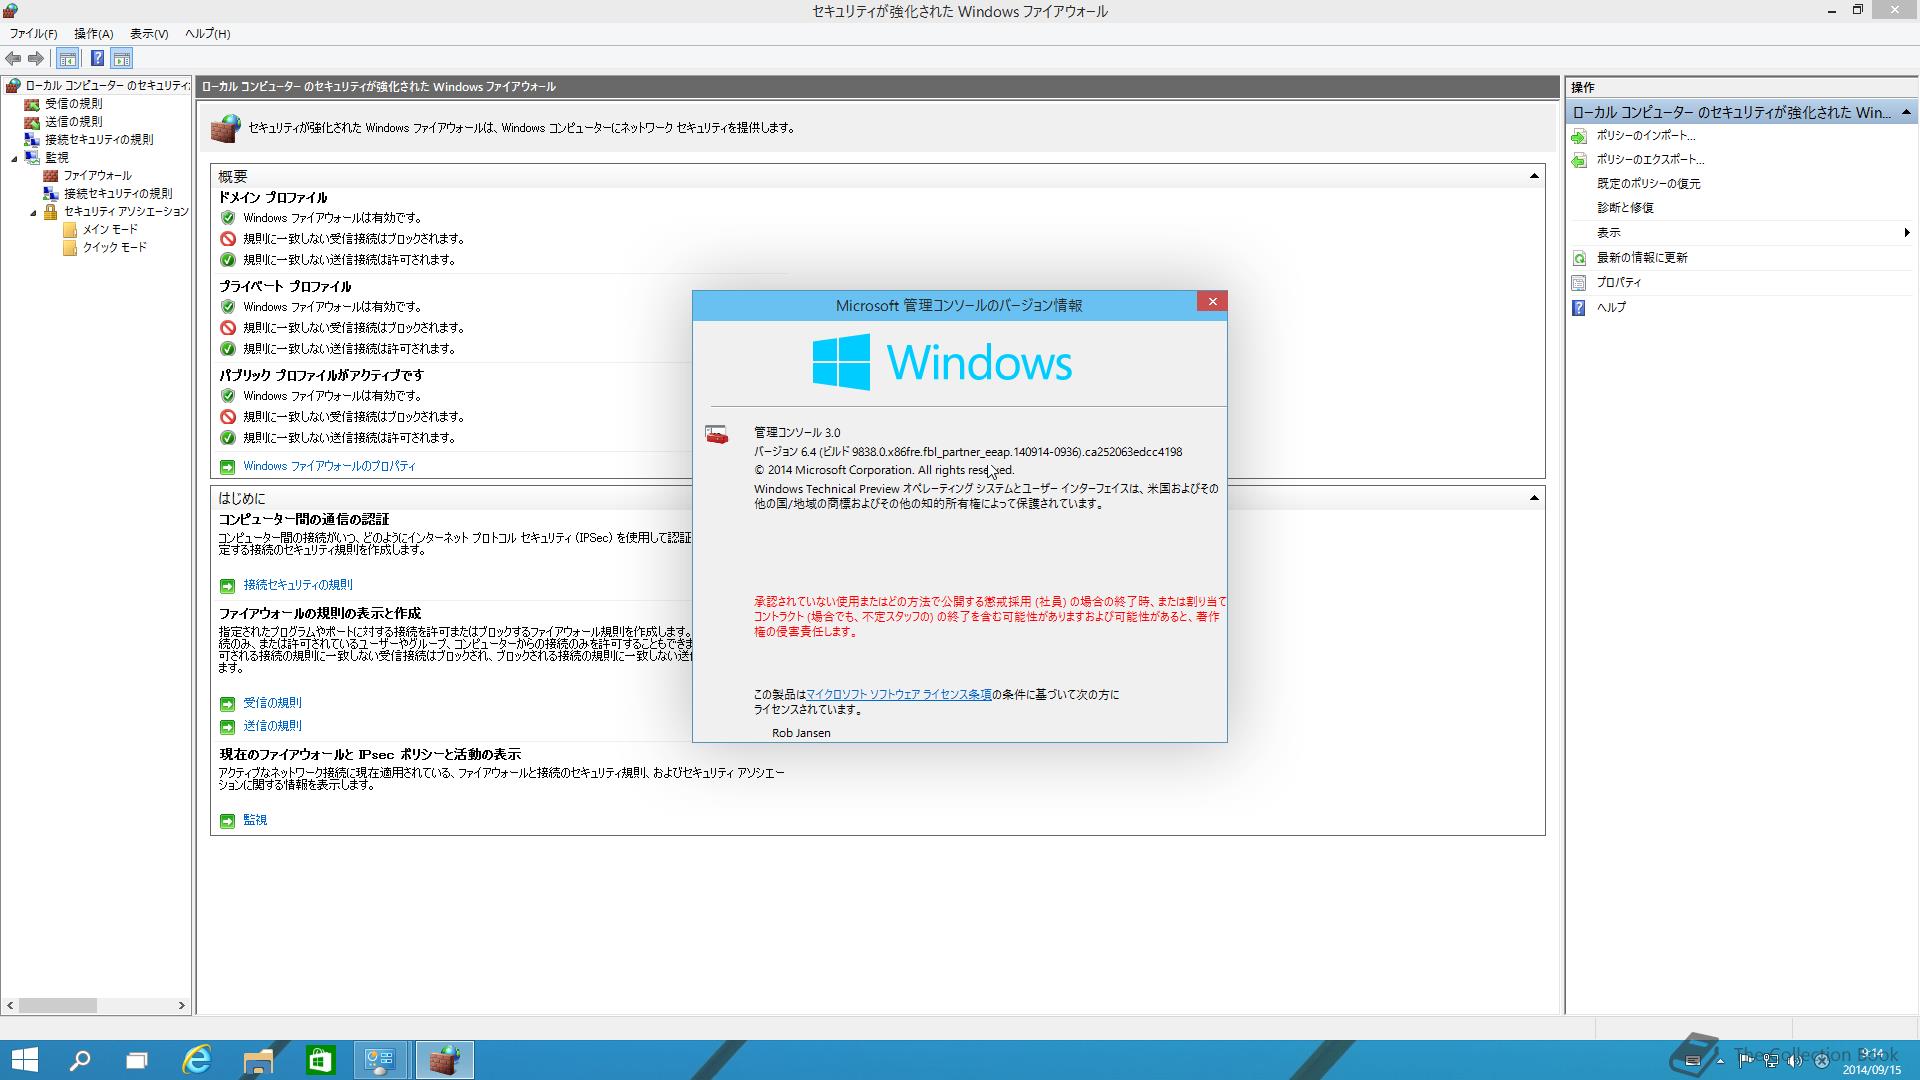Viewport: 1920px width, 1080px height.
Task: Click the ヘルプ question mark icon in actions
Action: coord(1579,308)
